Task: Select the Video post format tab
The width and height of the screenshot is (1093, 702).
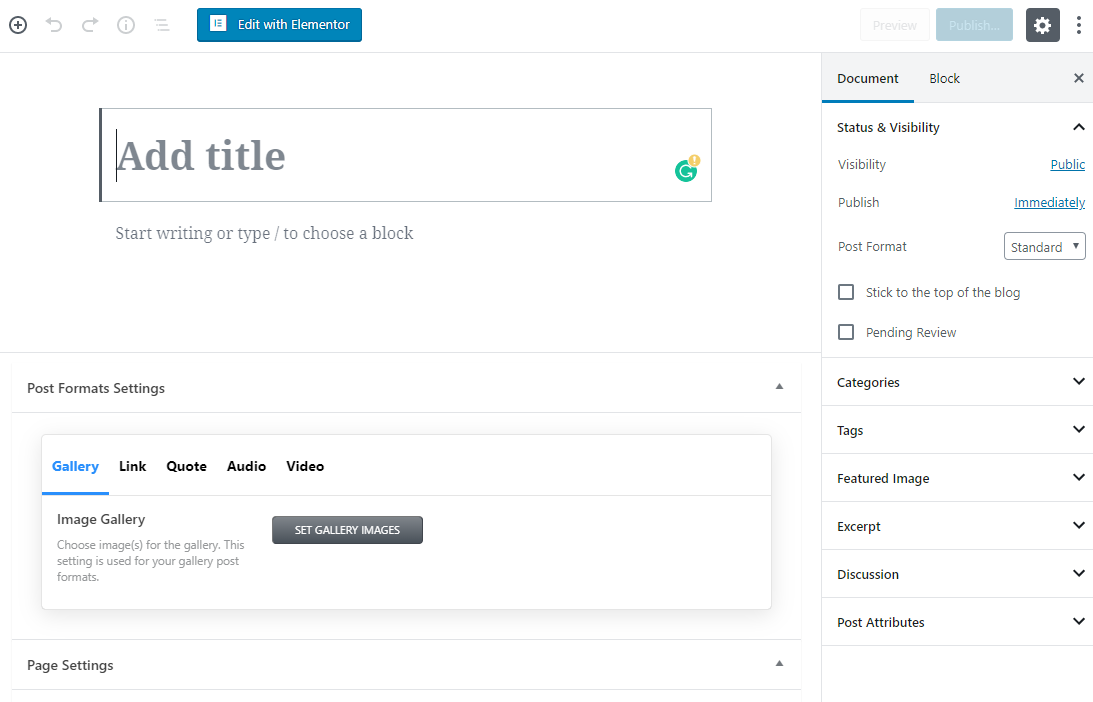Action: point(305,466)
